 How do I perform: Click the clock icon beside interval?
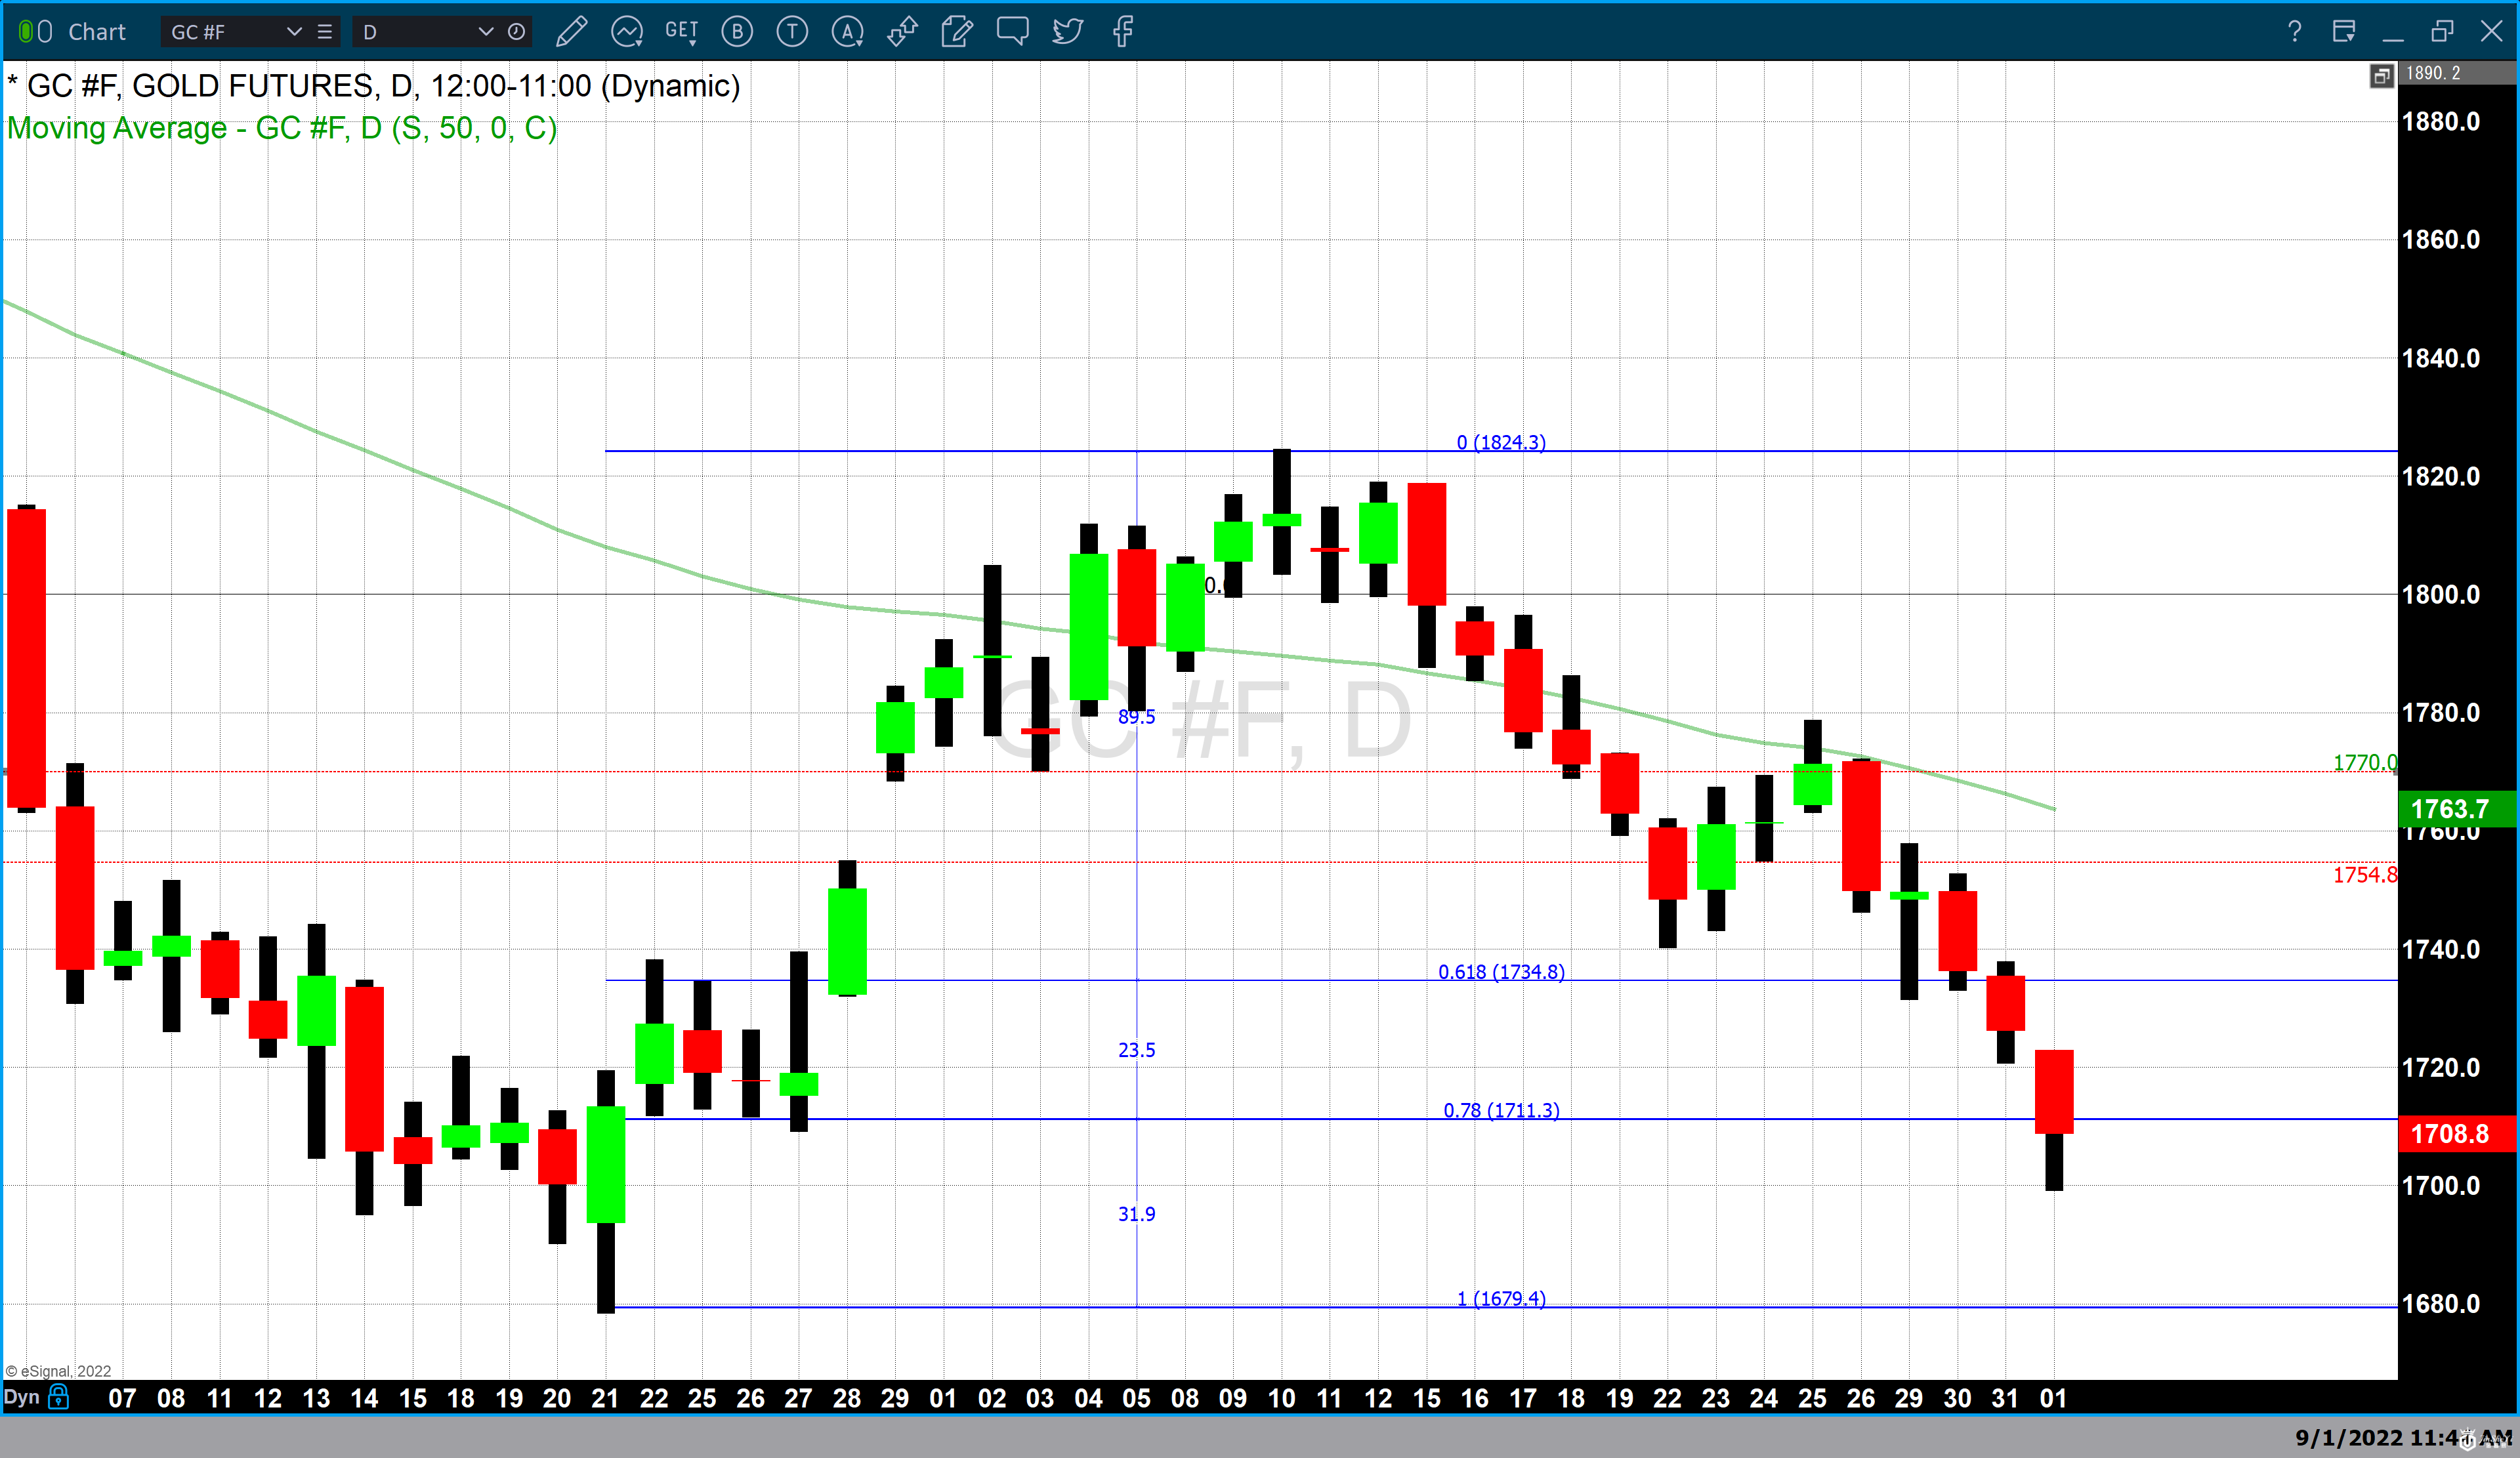516,32
